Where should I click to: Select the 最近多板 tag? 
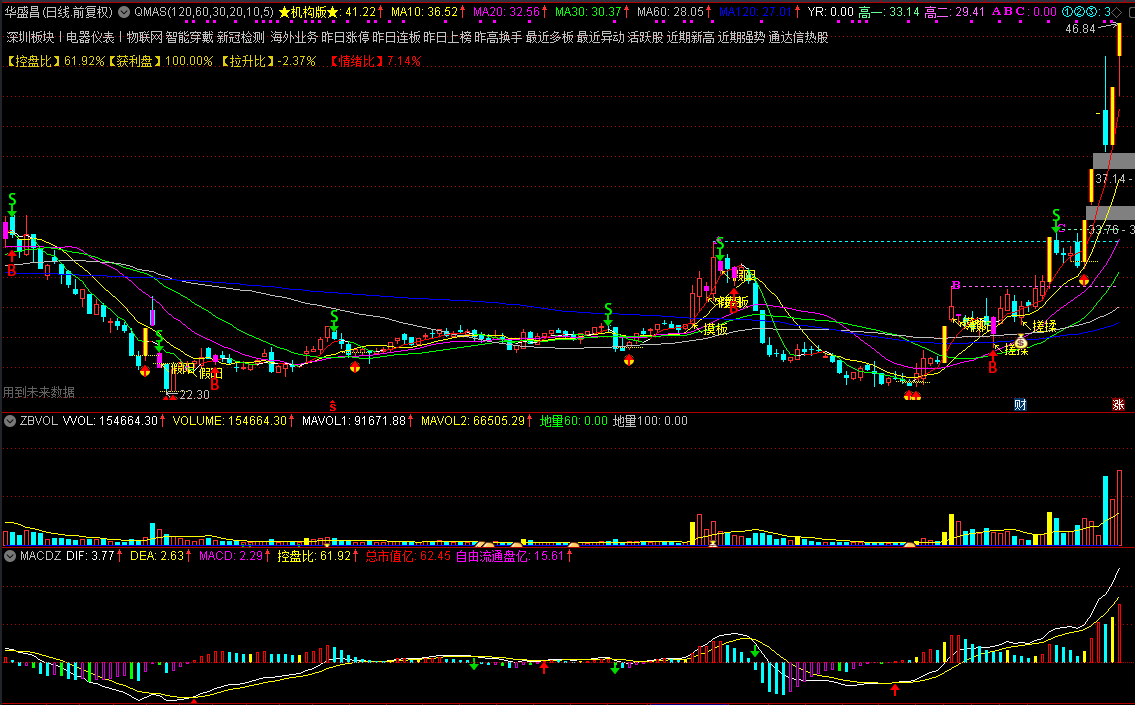click(549, 37)
